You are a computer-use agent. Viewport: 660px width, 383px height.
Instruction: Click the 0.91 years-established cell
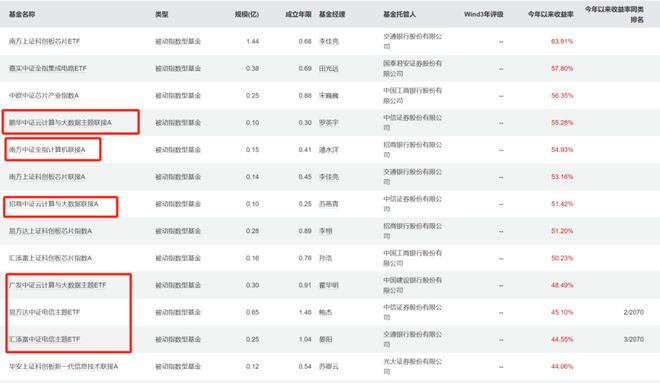point(305,285)
